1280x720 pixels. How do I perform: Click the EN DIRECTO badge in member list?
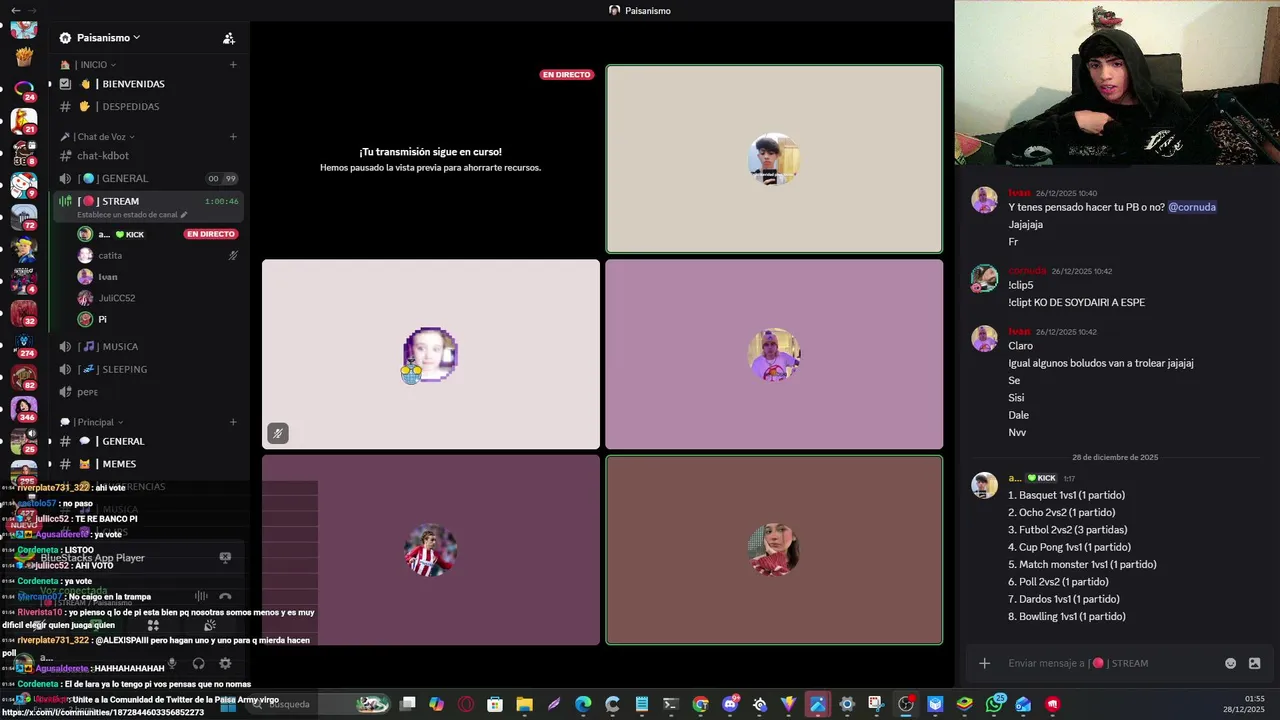(x=210, y=234)
